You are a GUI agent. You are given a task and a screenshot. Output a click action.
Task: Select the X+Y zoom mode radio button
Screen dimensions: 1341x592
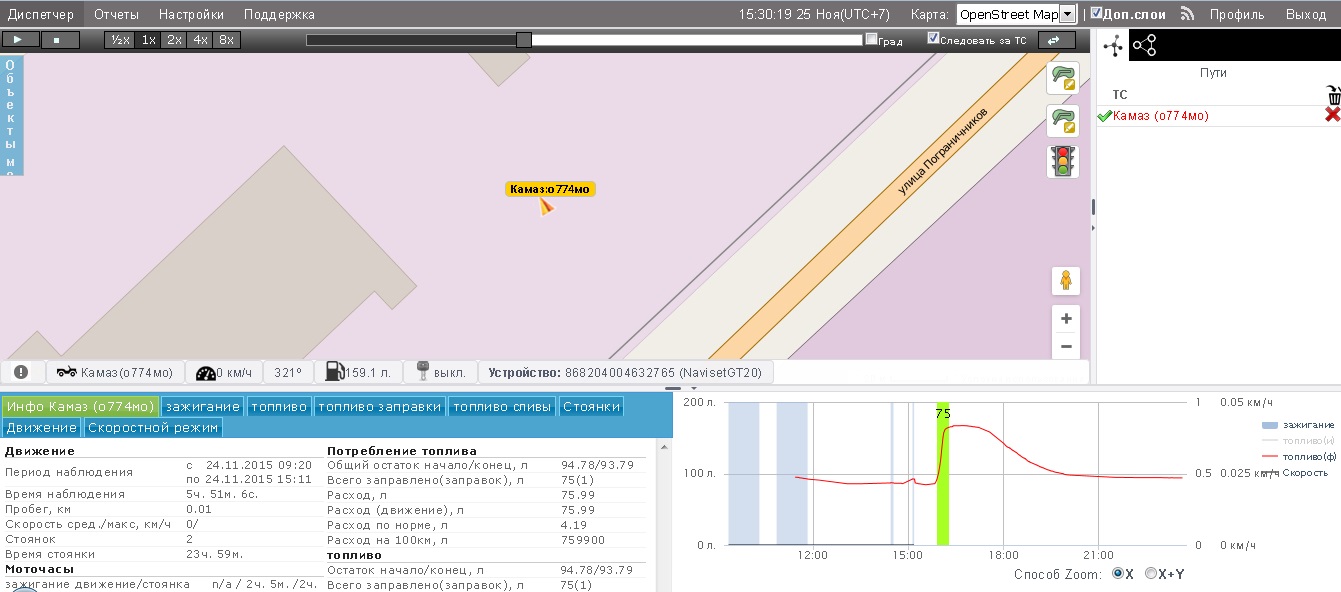[x=1151, y=574]
